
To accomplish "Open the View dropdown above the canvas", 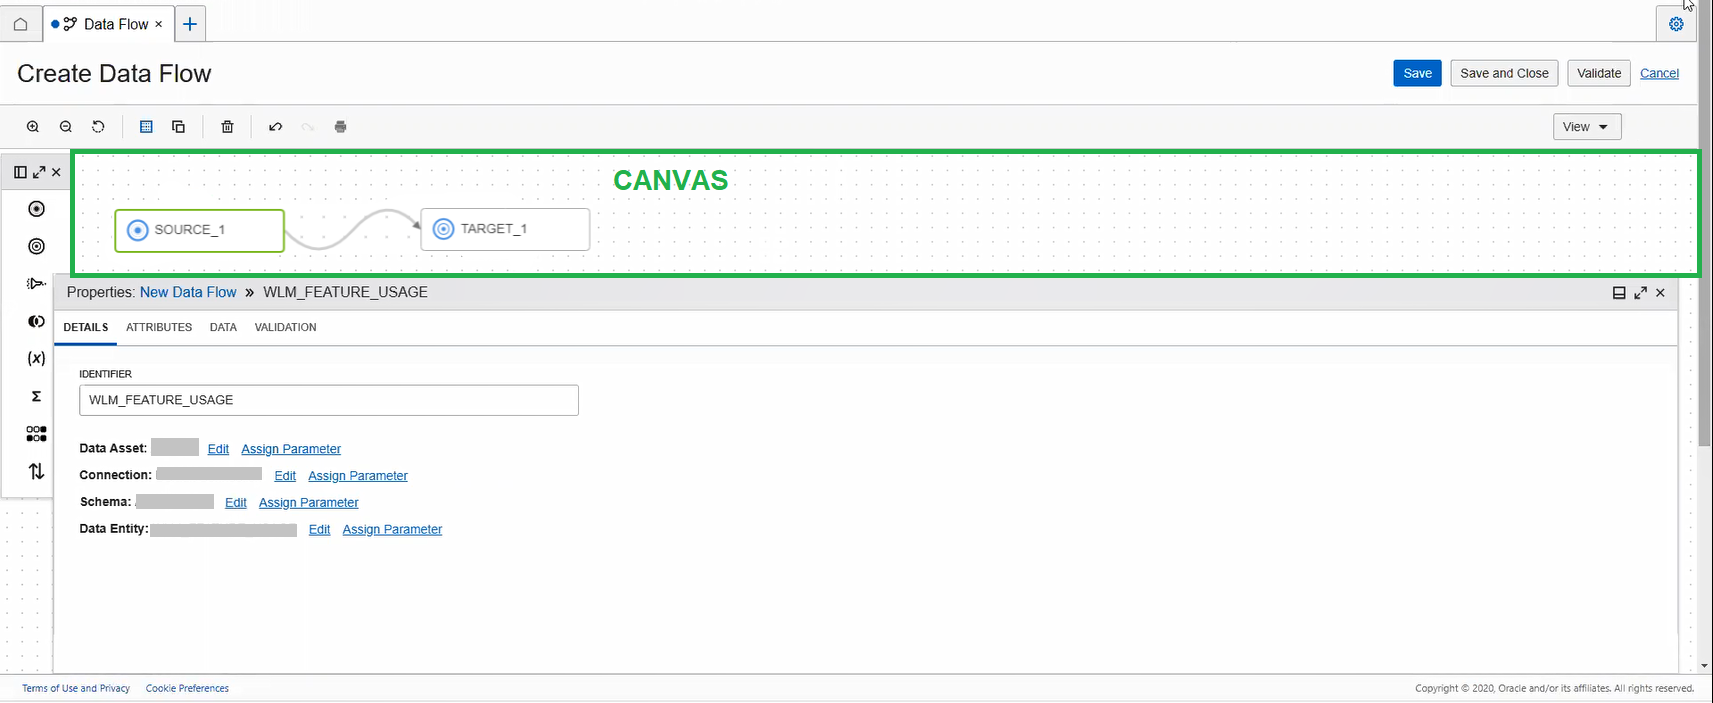I will 1586,126.
